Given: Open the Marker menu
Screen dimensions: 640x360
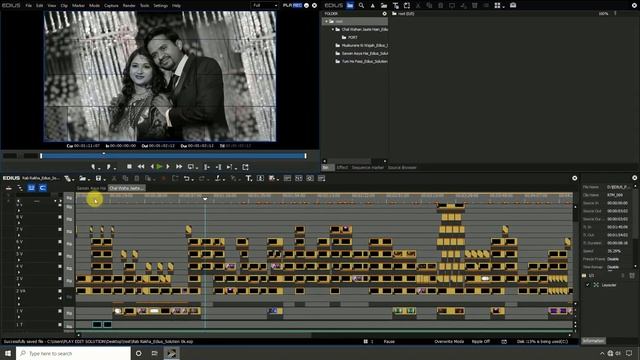Looking at the screenshot, I should coord(78,6).
